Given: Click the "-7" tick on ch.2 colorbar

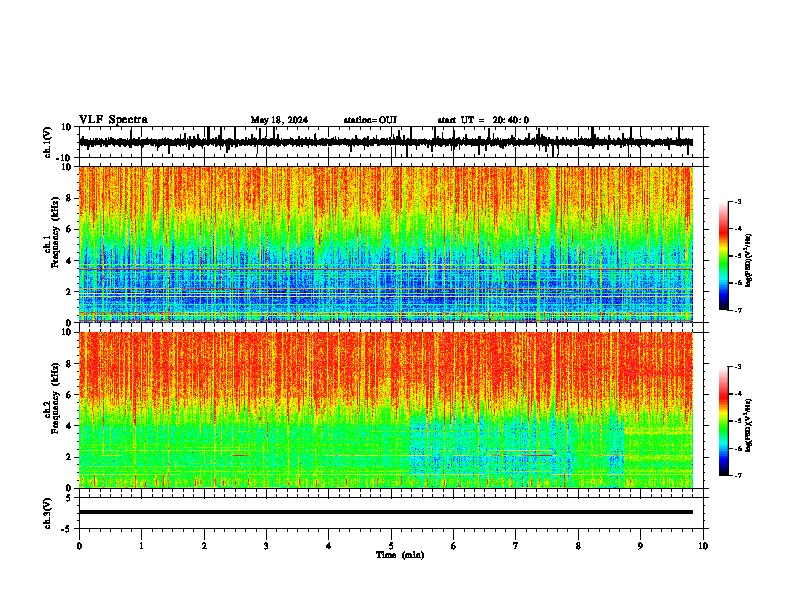Looking at the screenshot, I should click(x=737, y=475).
